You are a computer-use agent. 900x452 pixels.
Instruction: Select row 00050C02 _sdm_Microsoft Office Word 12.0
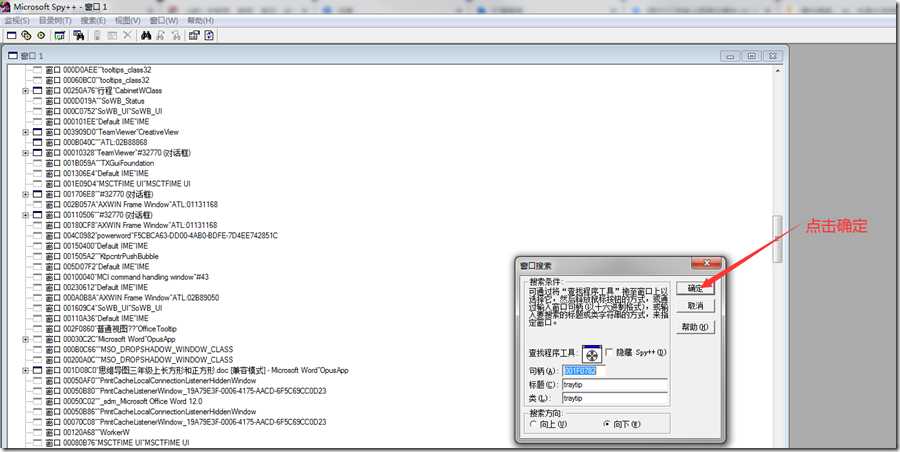(x=124, y=401)
